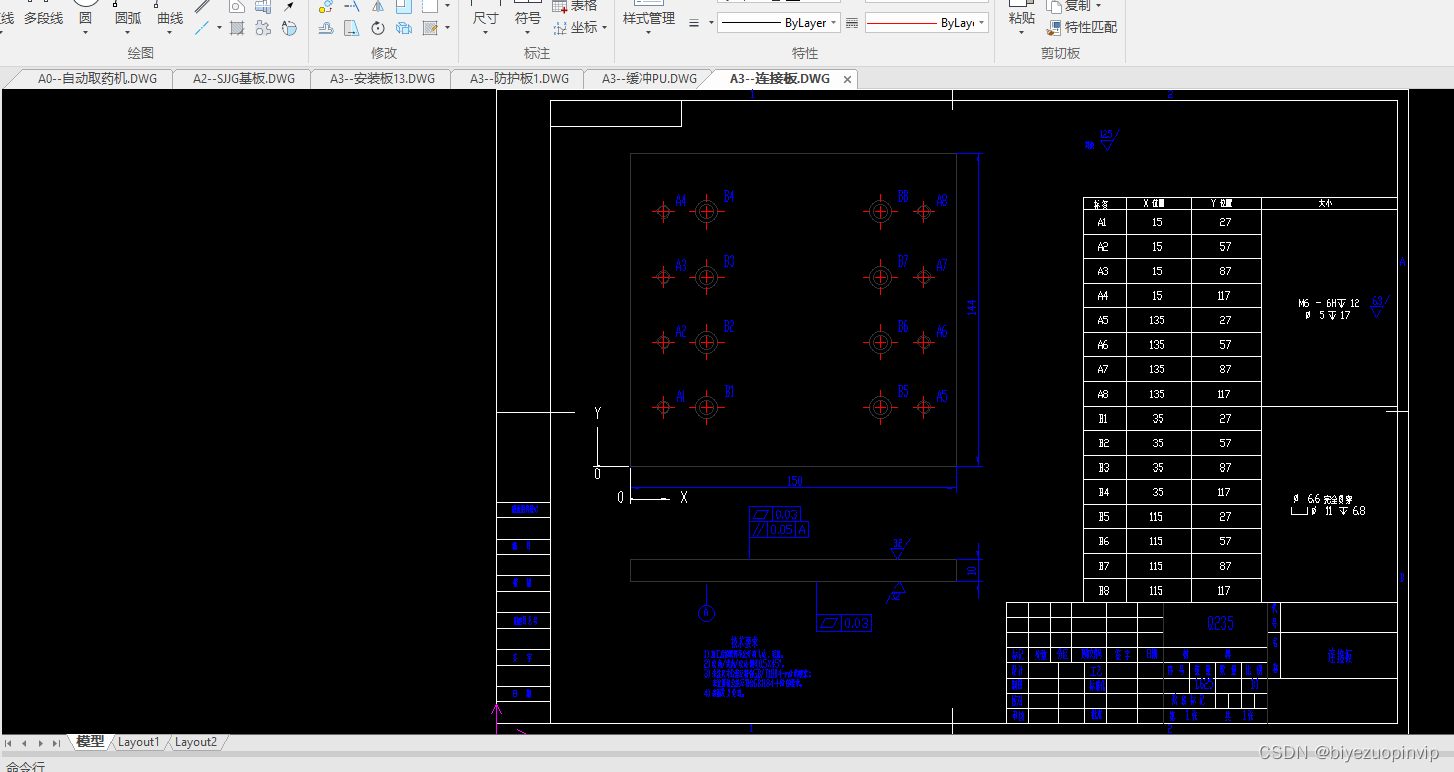
Task: Expand the 圆 circle tool dropdown
Action: click(85, 33)
